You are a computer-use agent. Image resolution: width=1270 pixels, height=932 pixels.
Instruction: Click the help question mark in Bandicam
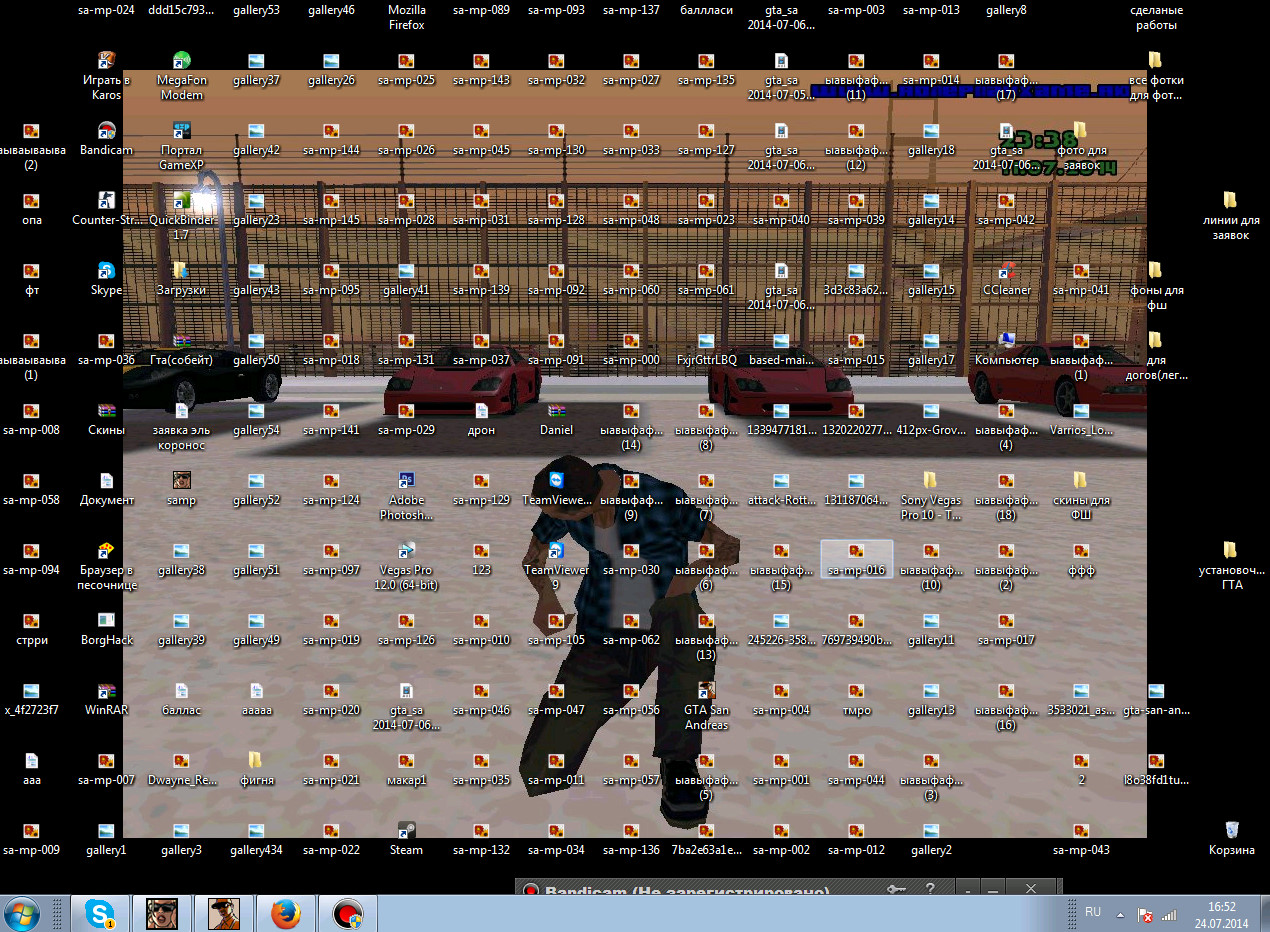point(930,889)
